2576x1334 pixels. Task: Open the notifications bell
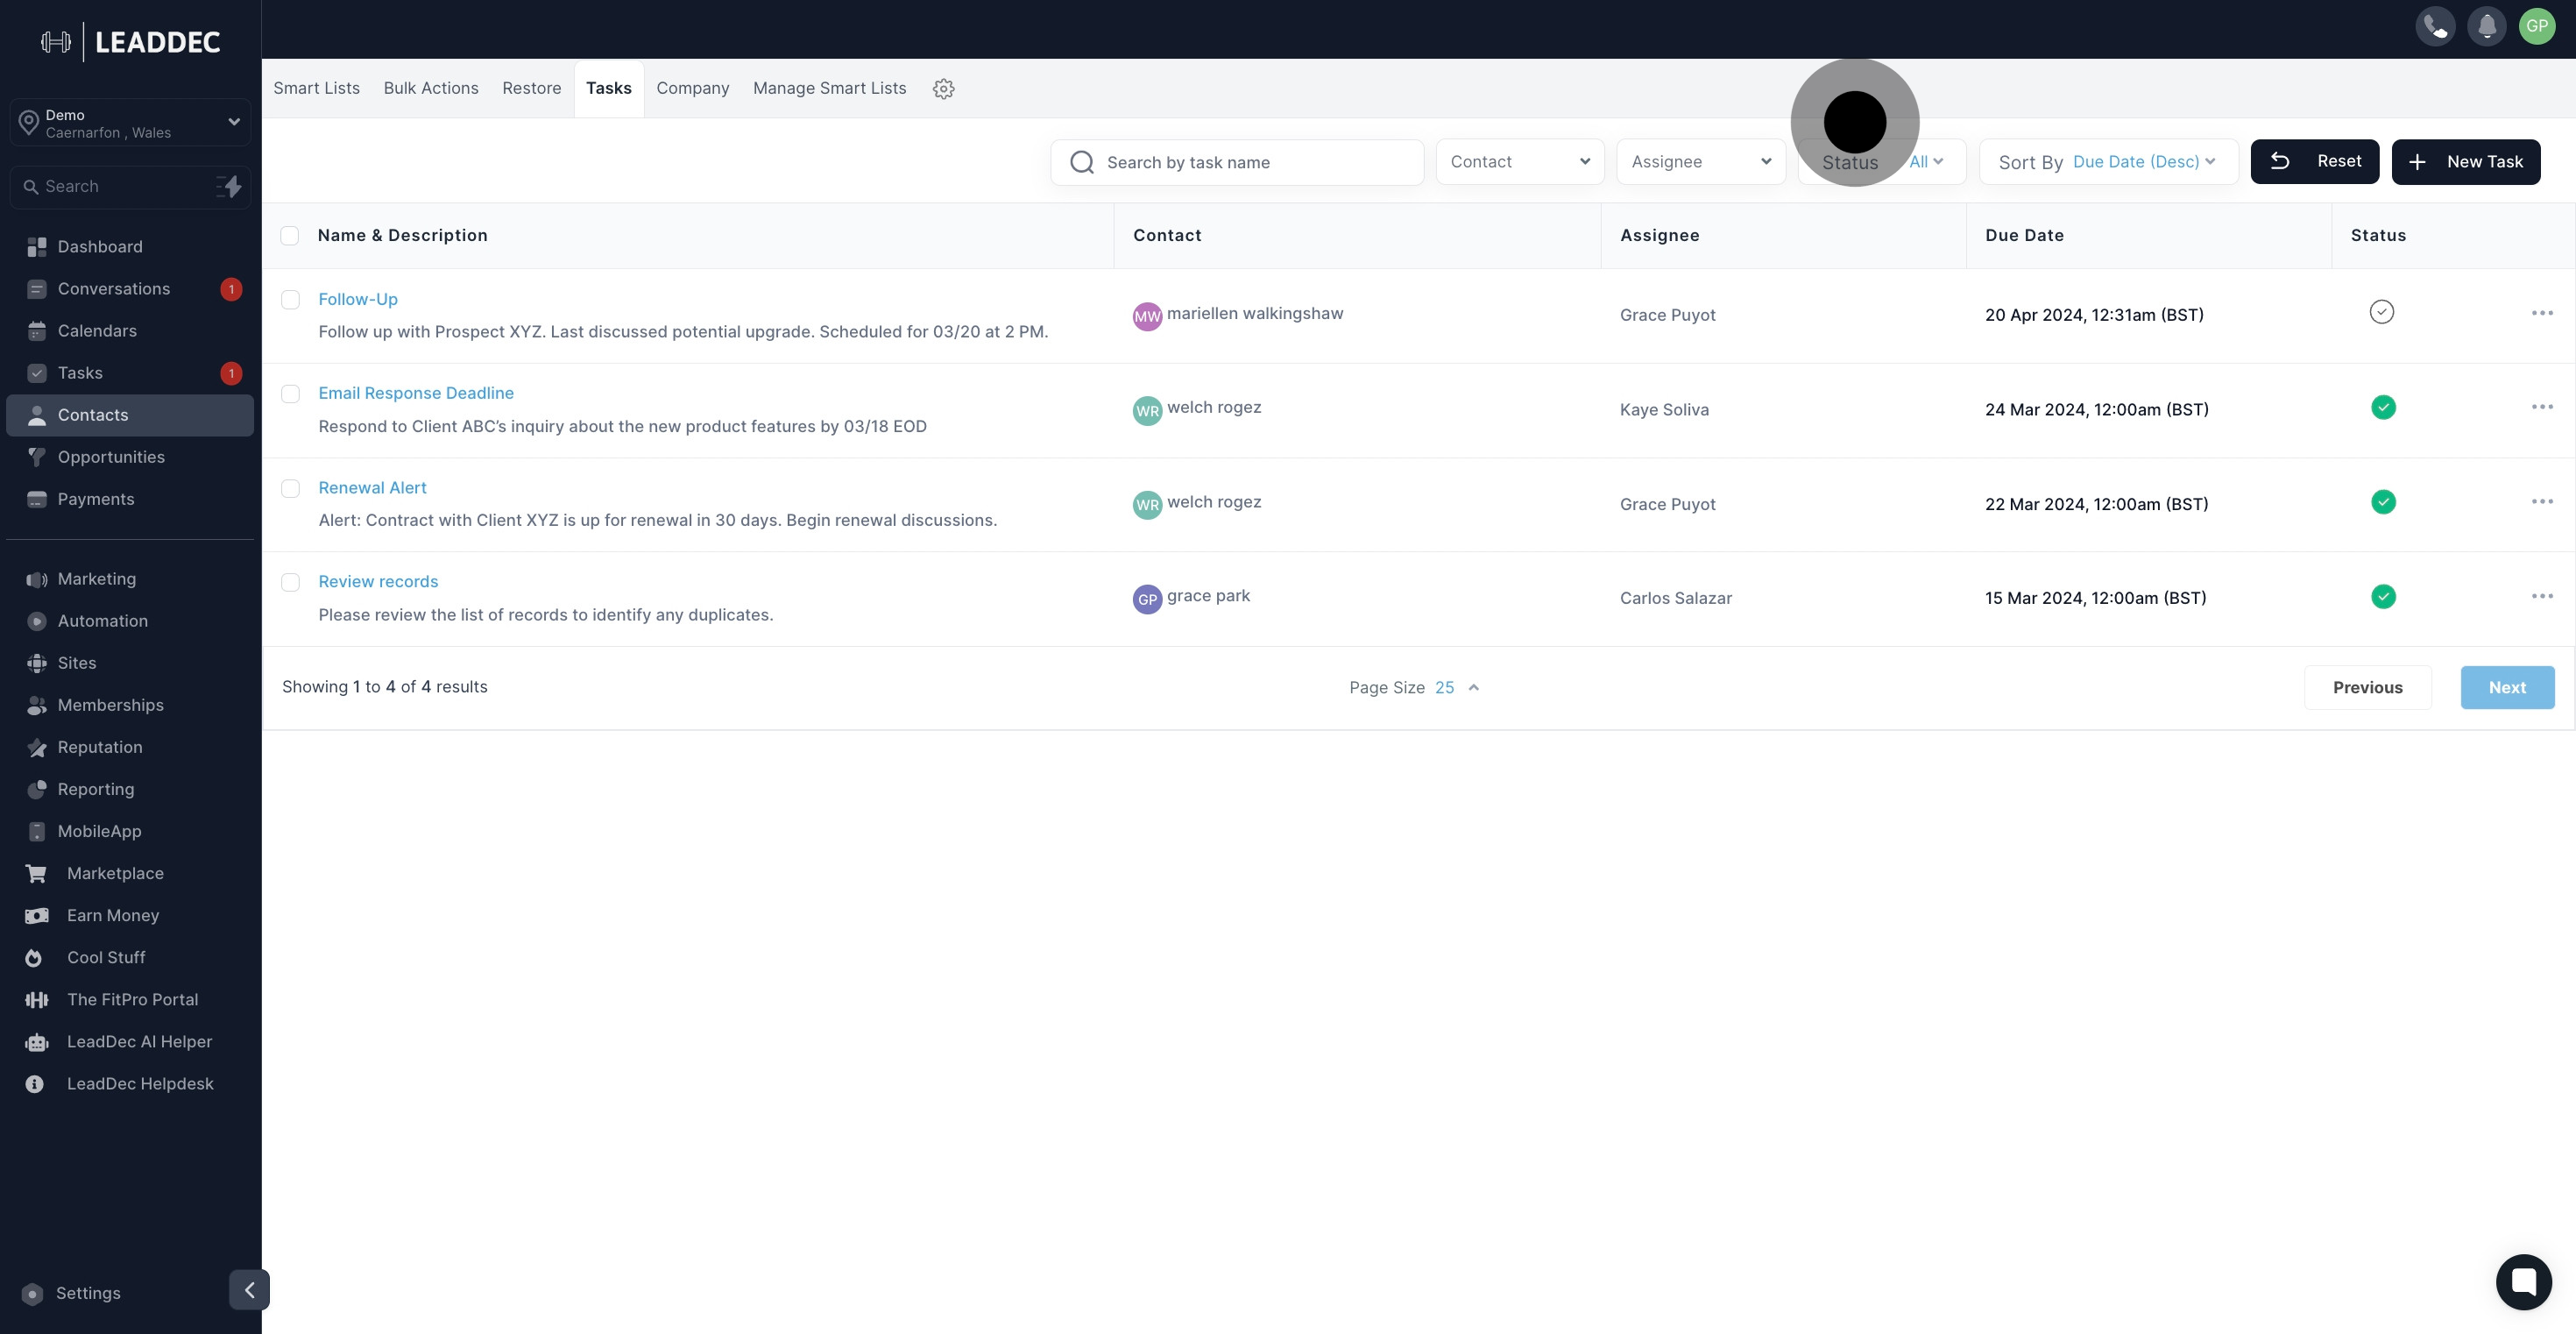(2486, 27)
